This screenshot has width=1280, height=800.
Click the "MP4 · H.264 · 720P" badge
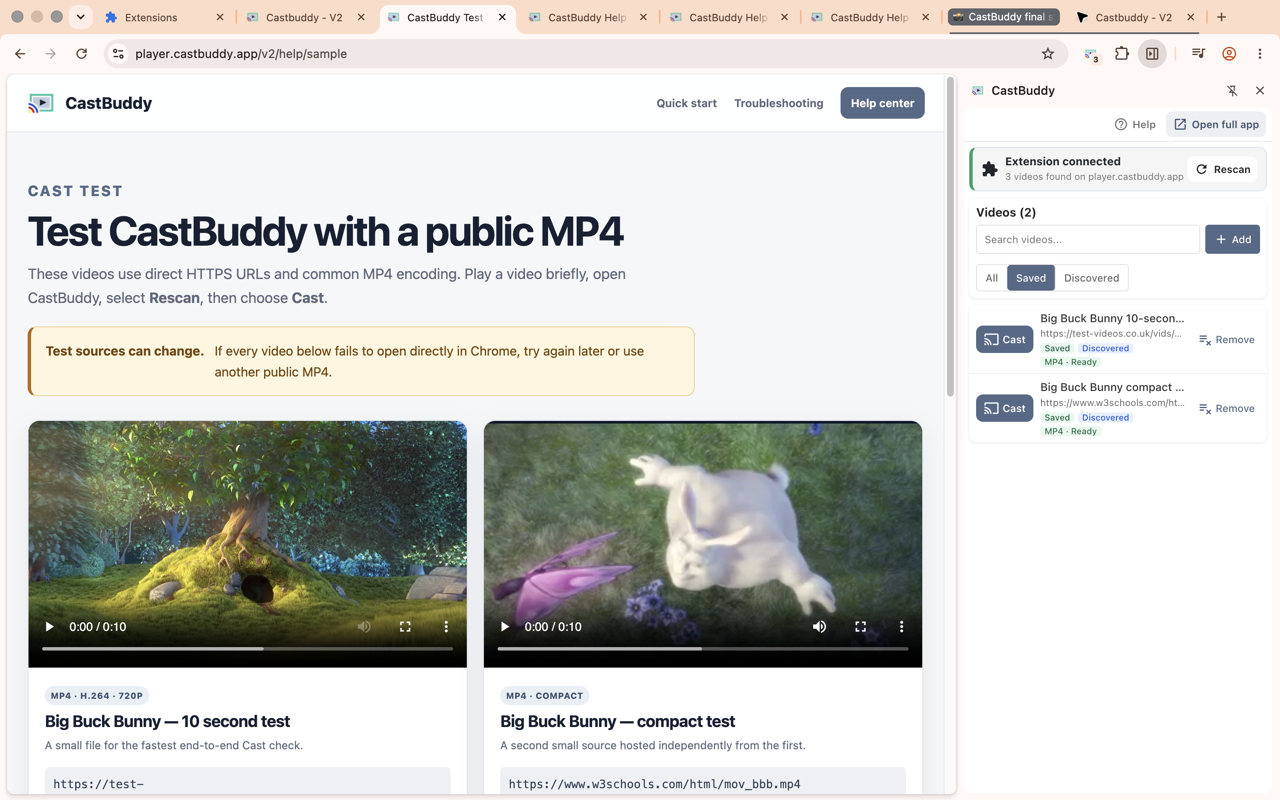click(x=97, y=696)
